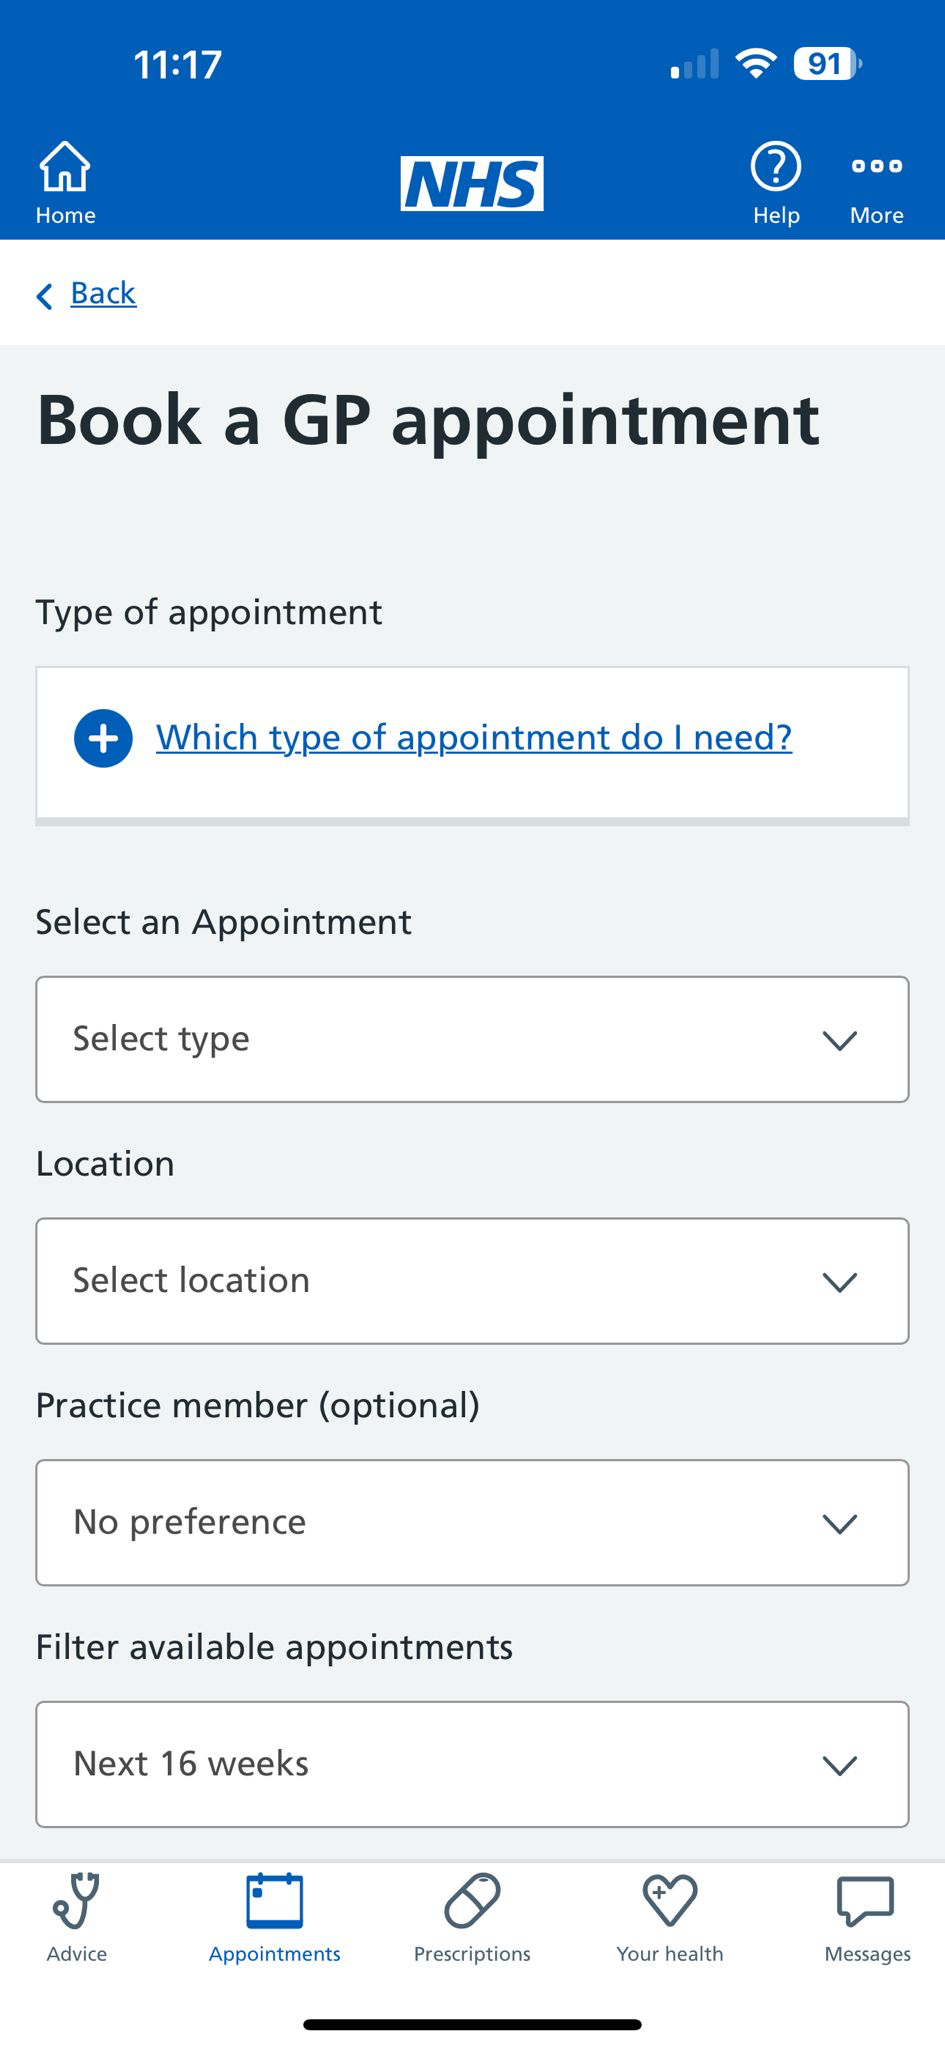Open Help via the question mark icon

[776, 167]
